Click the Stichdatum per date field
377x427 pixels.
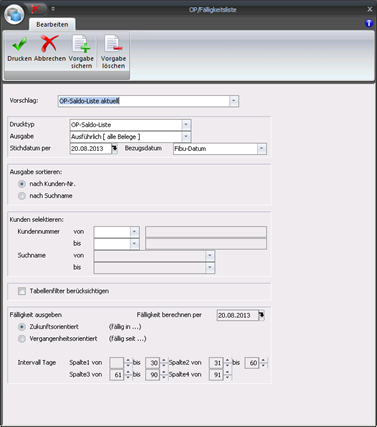pos(91,149)
